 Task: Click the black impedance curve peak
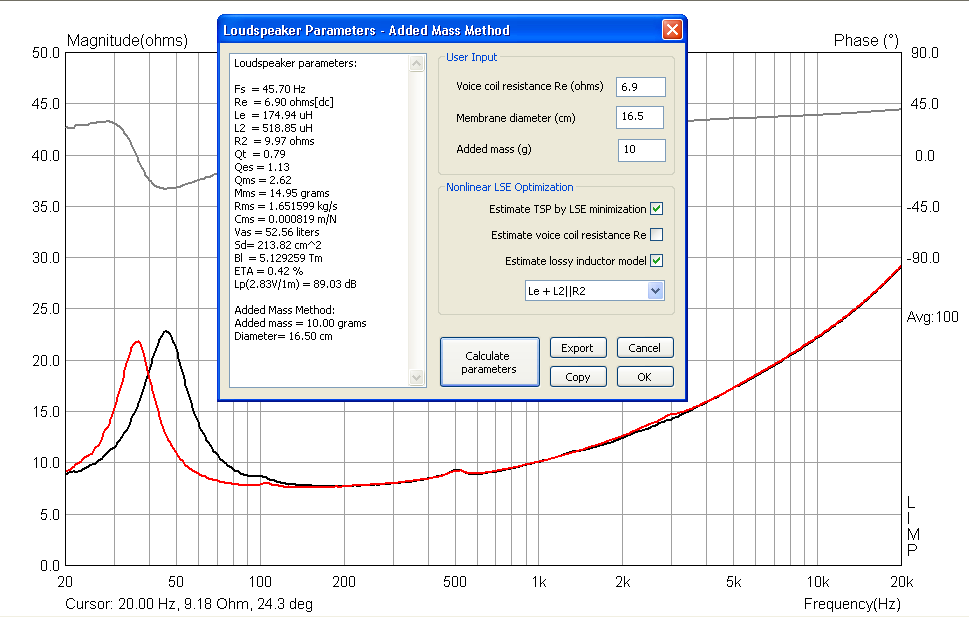tap(165, 332)
